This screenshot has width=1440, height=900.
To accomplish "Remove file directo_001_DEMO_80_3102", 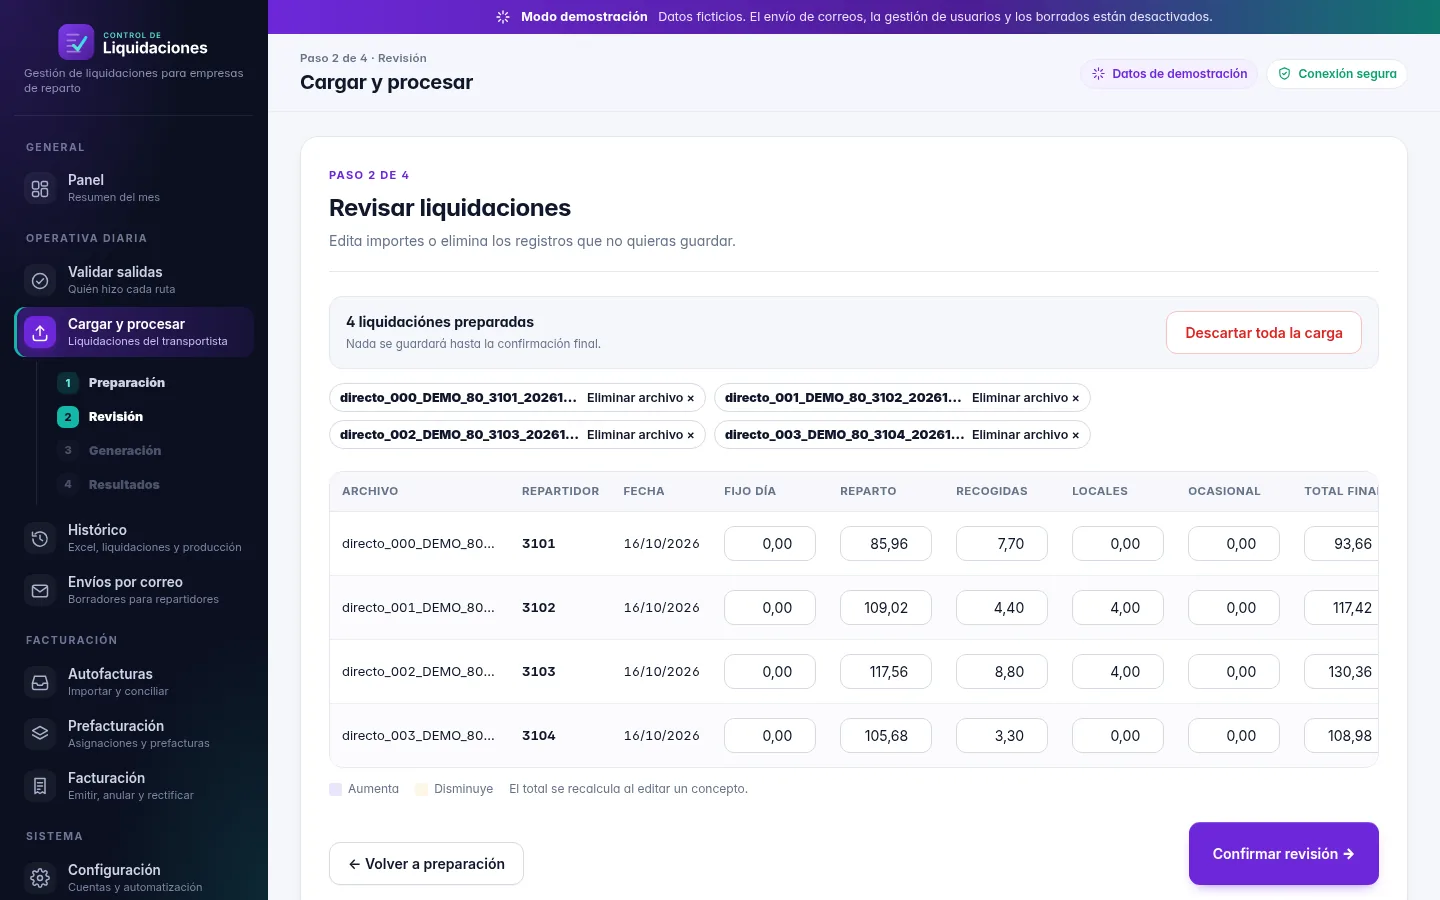I will click(1025, 398).
